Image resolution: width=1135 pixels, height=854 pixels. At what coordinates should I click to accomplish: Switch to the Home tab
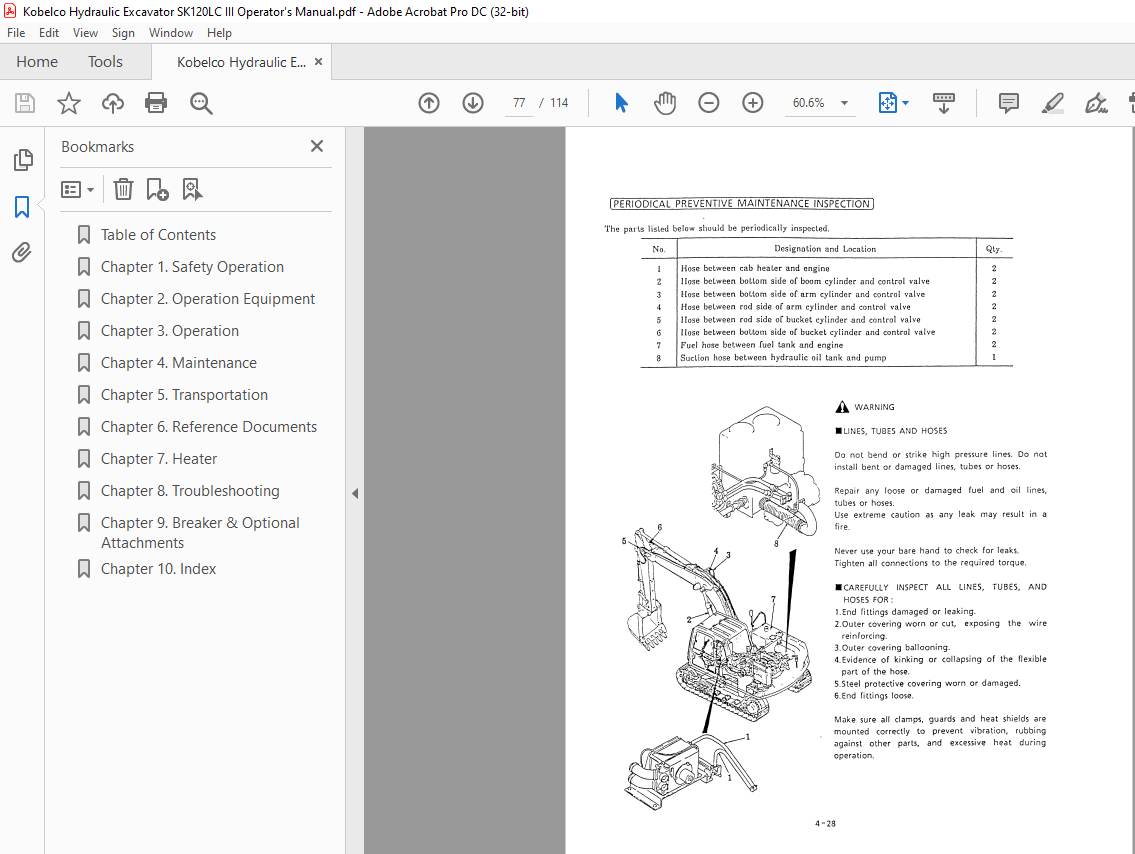point(37,62)
